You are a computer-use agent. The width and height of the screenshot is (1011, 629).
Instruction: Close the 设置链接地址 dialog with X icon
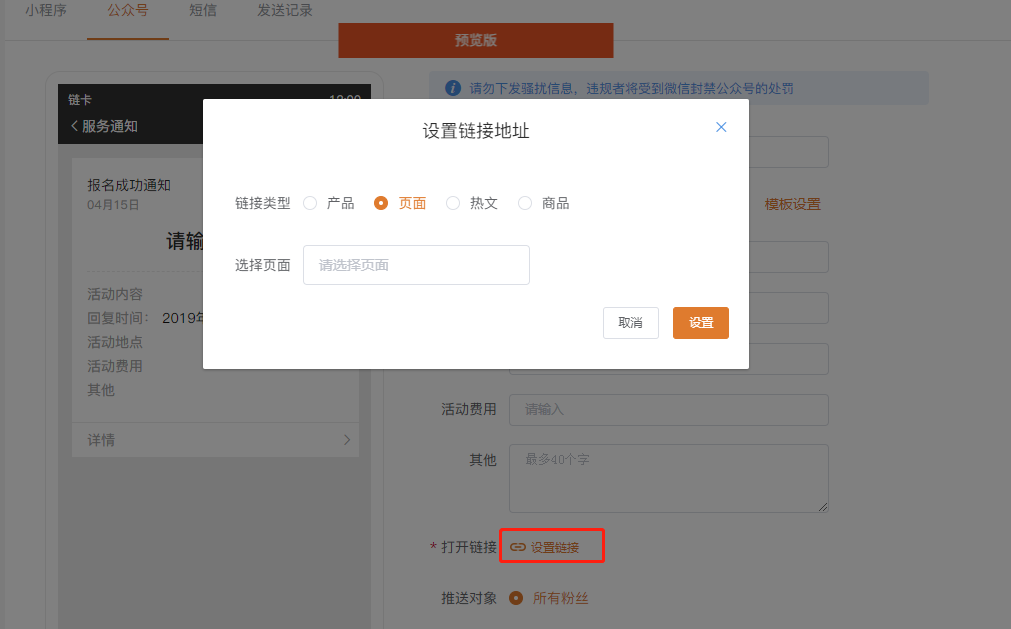pyautogui.click(x=721, y=127)
